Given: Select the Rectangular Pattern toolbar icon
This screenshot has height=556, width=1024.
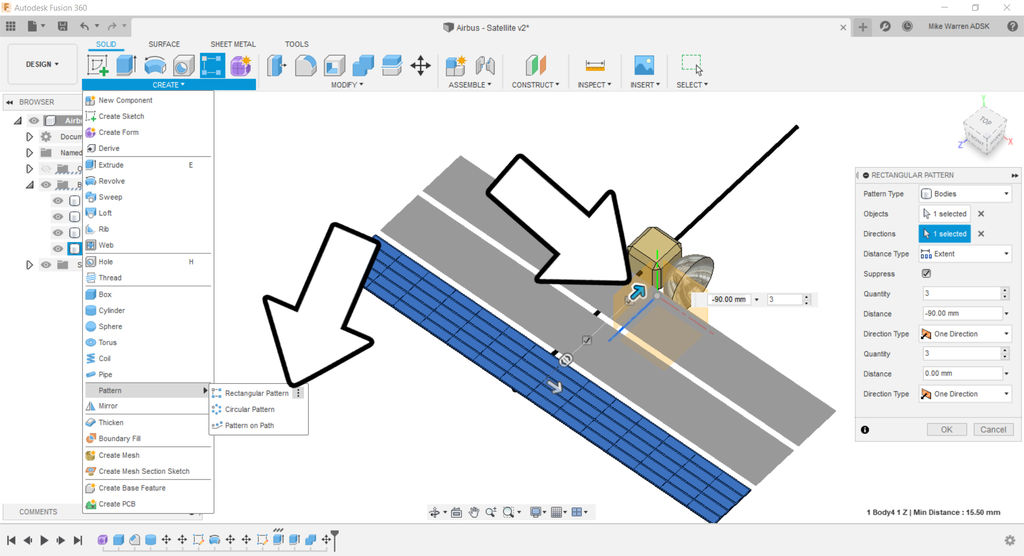Looking at the screenshot, I should [x=212, y=65].
